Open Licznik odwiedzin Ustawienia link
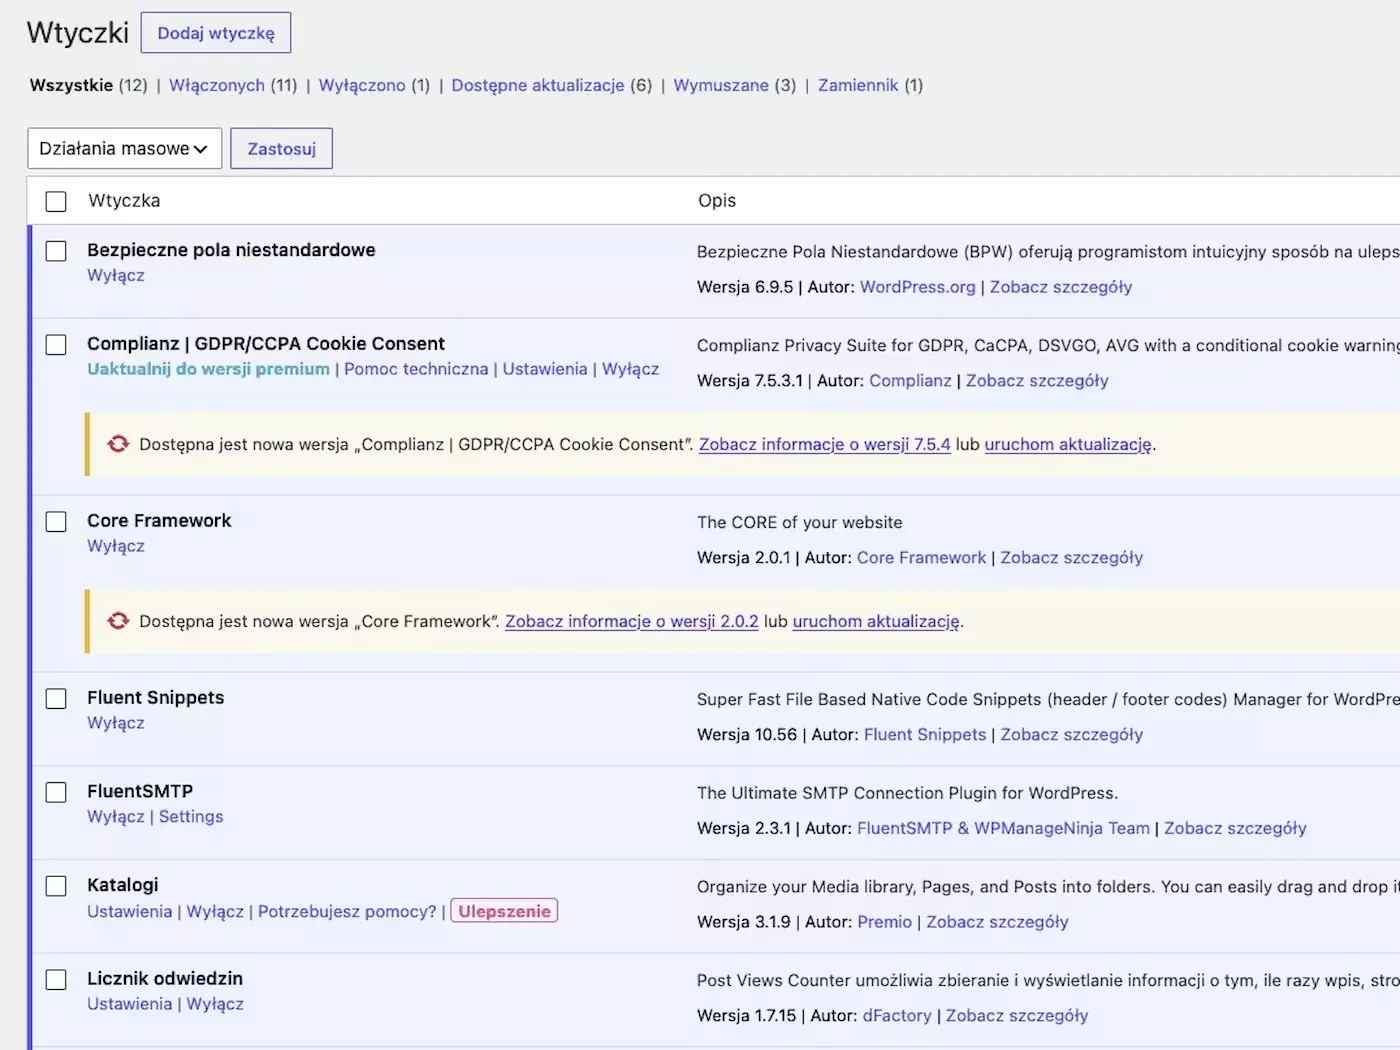 pyautogui.click(x=130, y=1004)
